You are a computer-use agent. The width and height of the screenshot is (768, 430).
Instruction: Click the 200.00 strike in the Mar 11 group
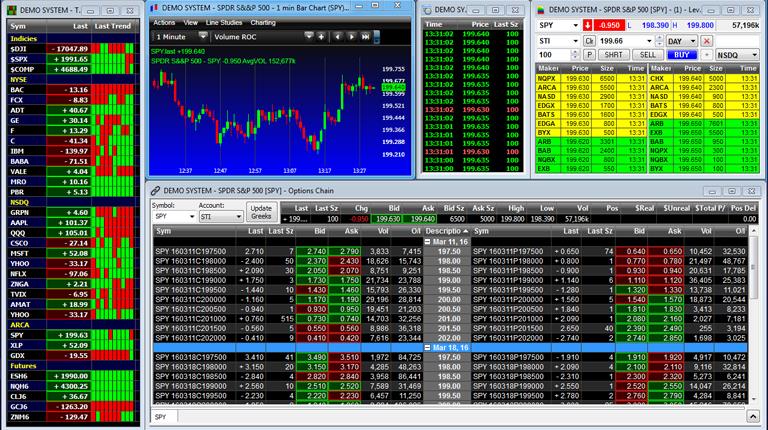pyautogui.click(x=449, y=300)
